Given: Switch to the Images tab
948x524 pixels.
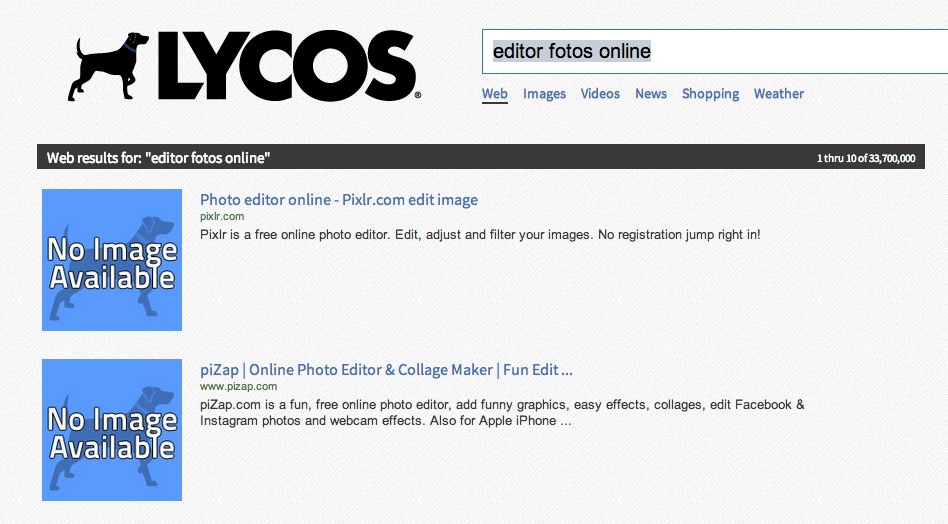Looking at the screenshot, I should (544, 94).
